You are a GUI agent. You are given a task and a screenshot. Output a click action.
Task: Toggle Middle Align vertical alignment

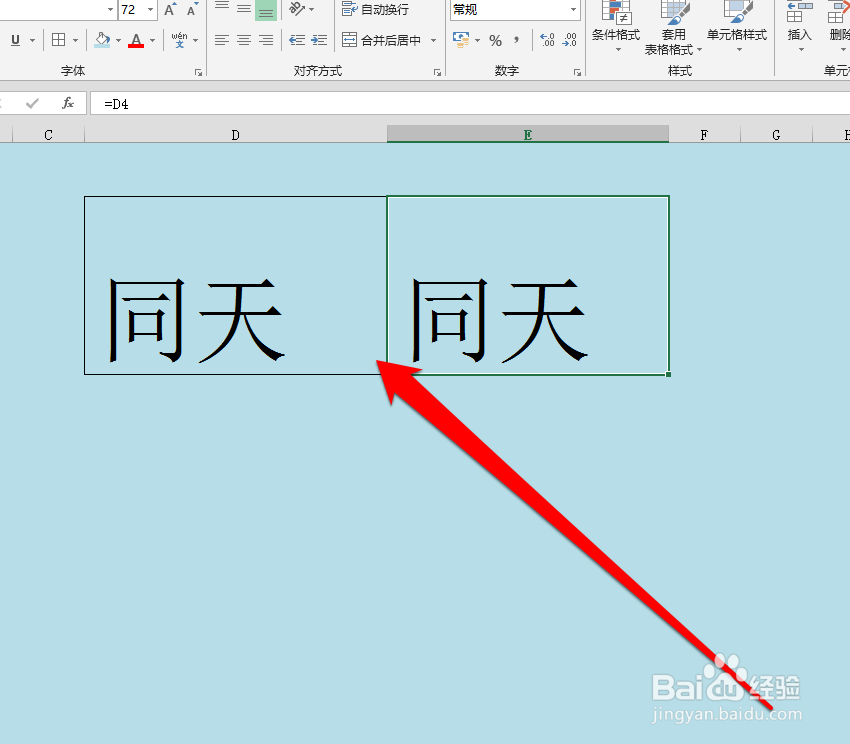tap(242, 11)
